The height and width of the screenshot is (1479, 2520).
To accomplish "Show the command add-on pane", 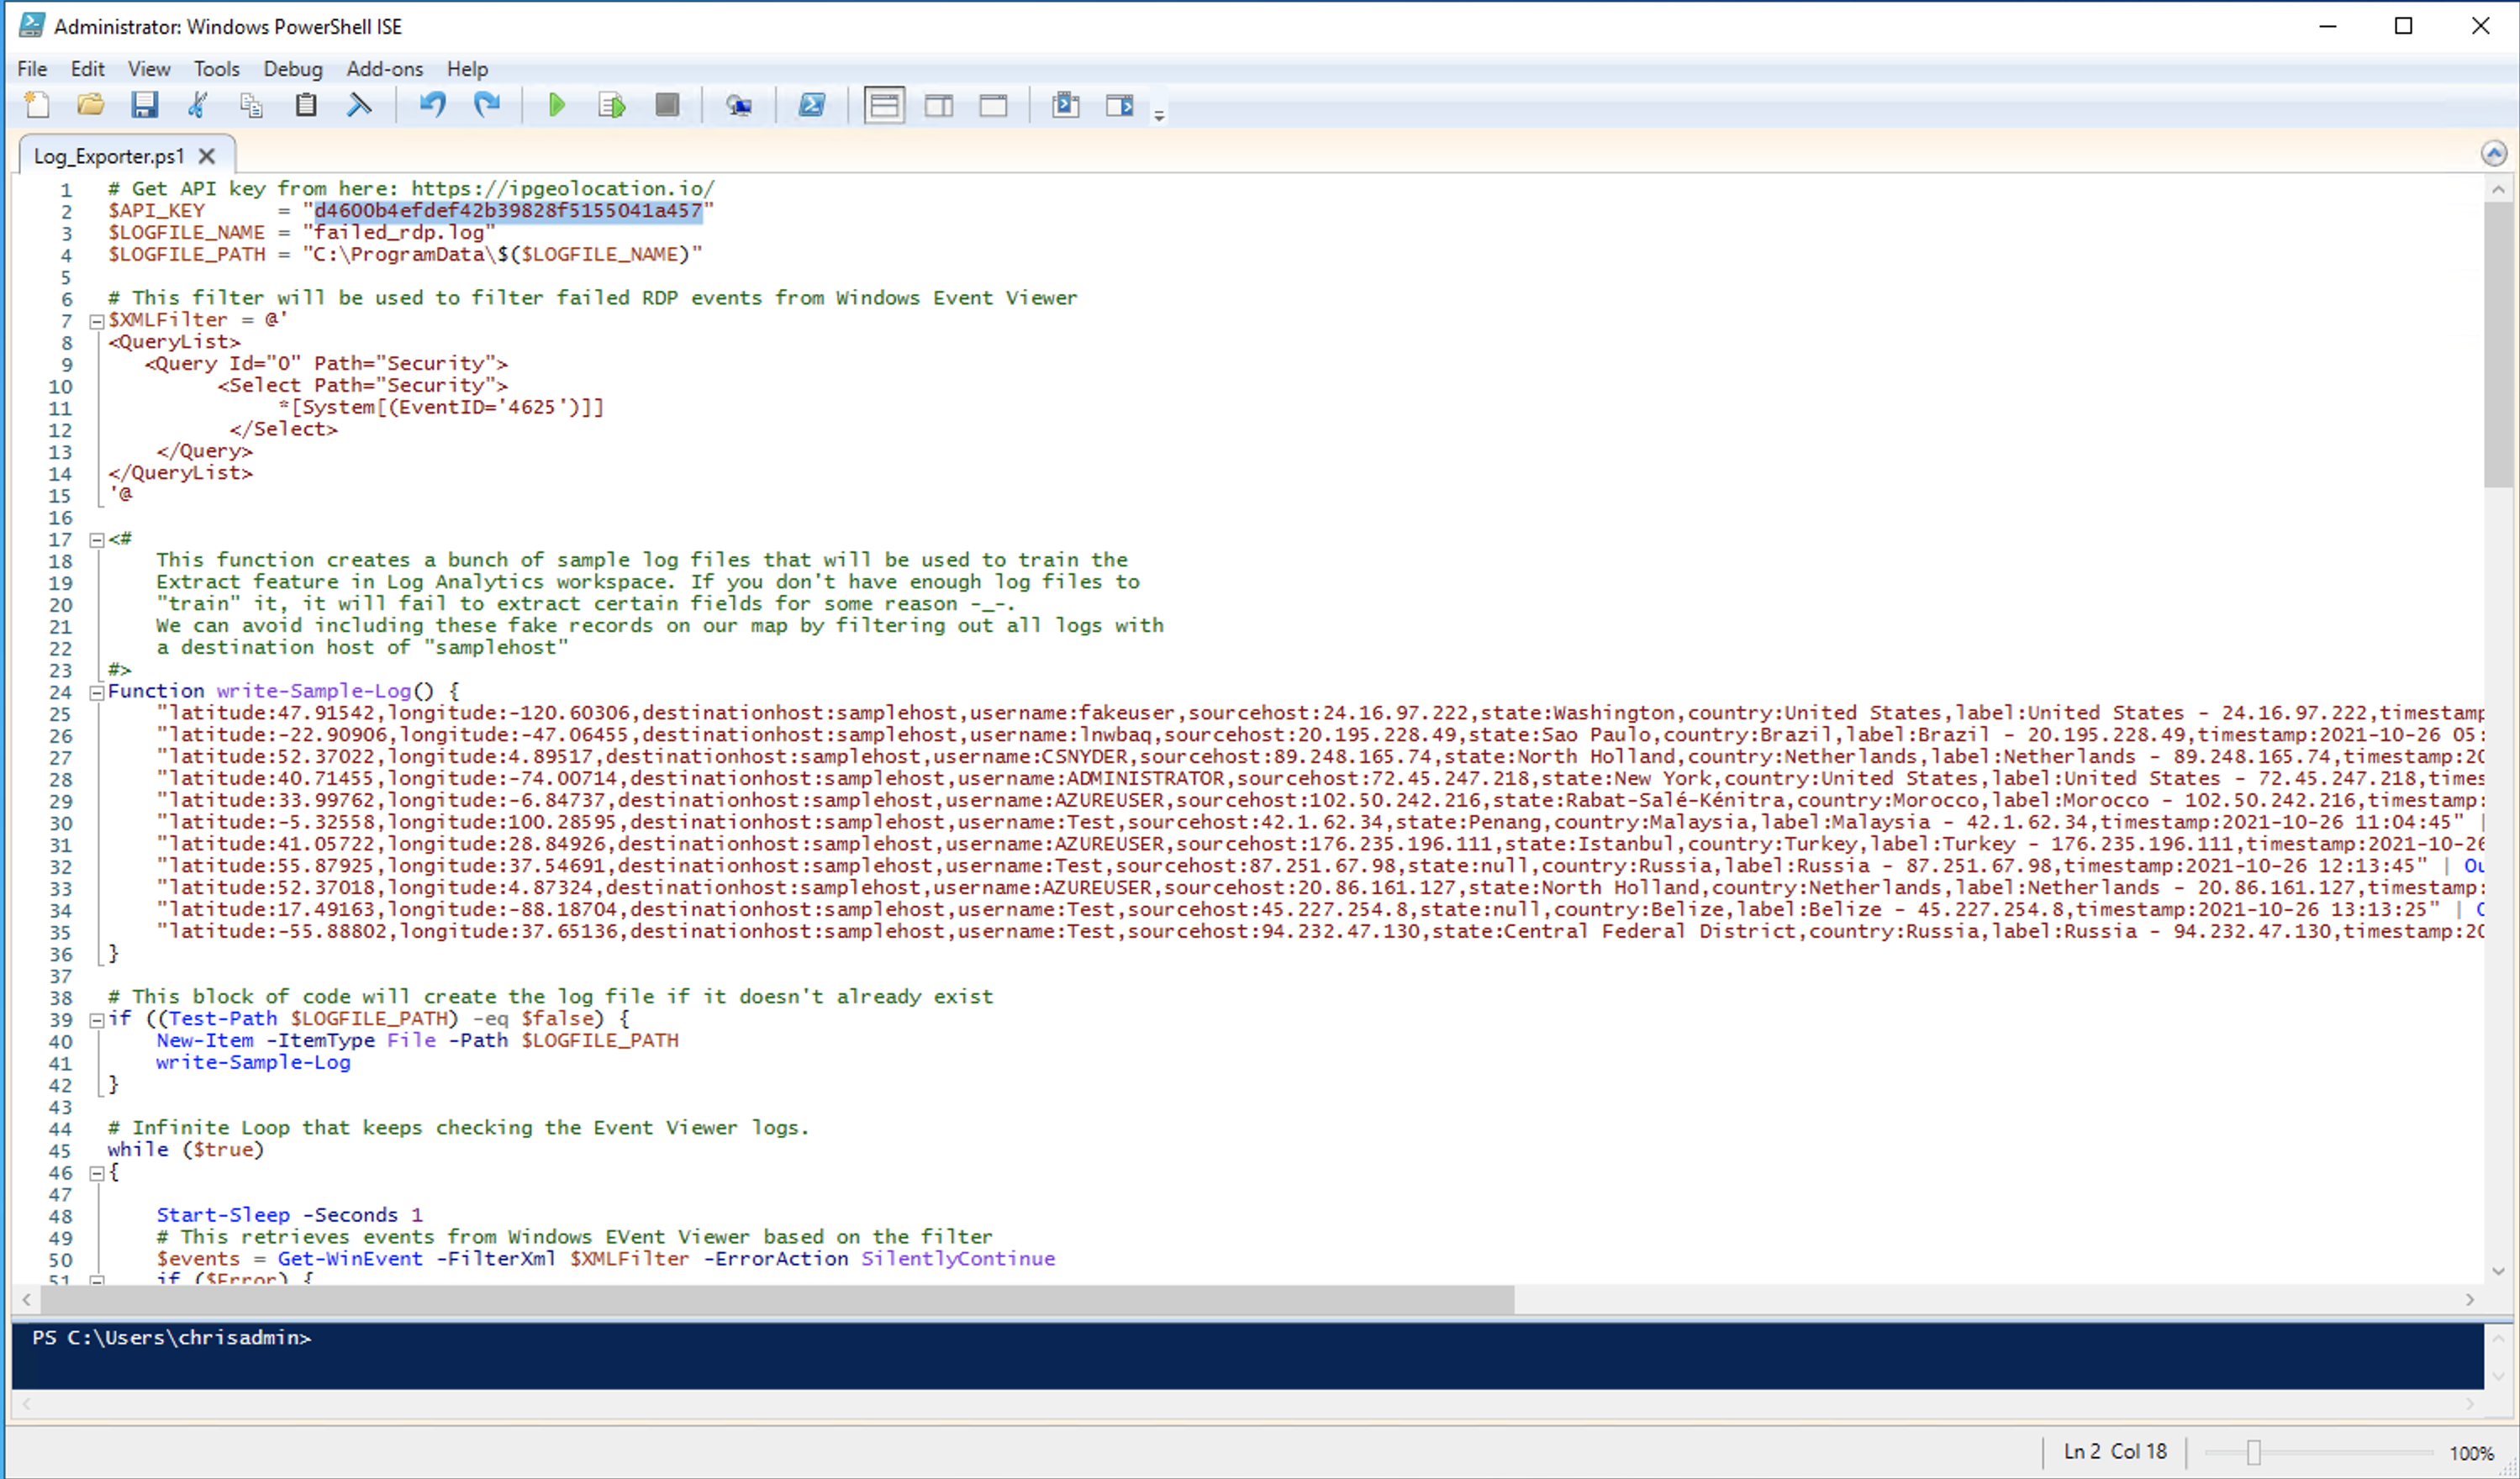I will tap(1119, 105).
